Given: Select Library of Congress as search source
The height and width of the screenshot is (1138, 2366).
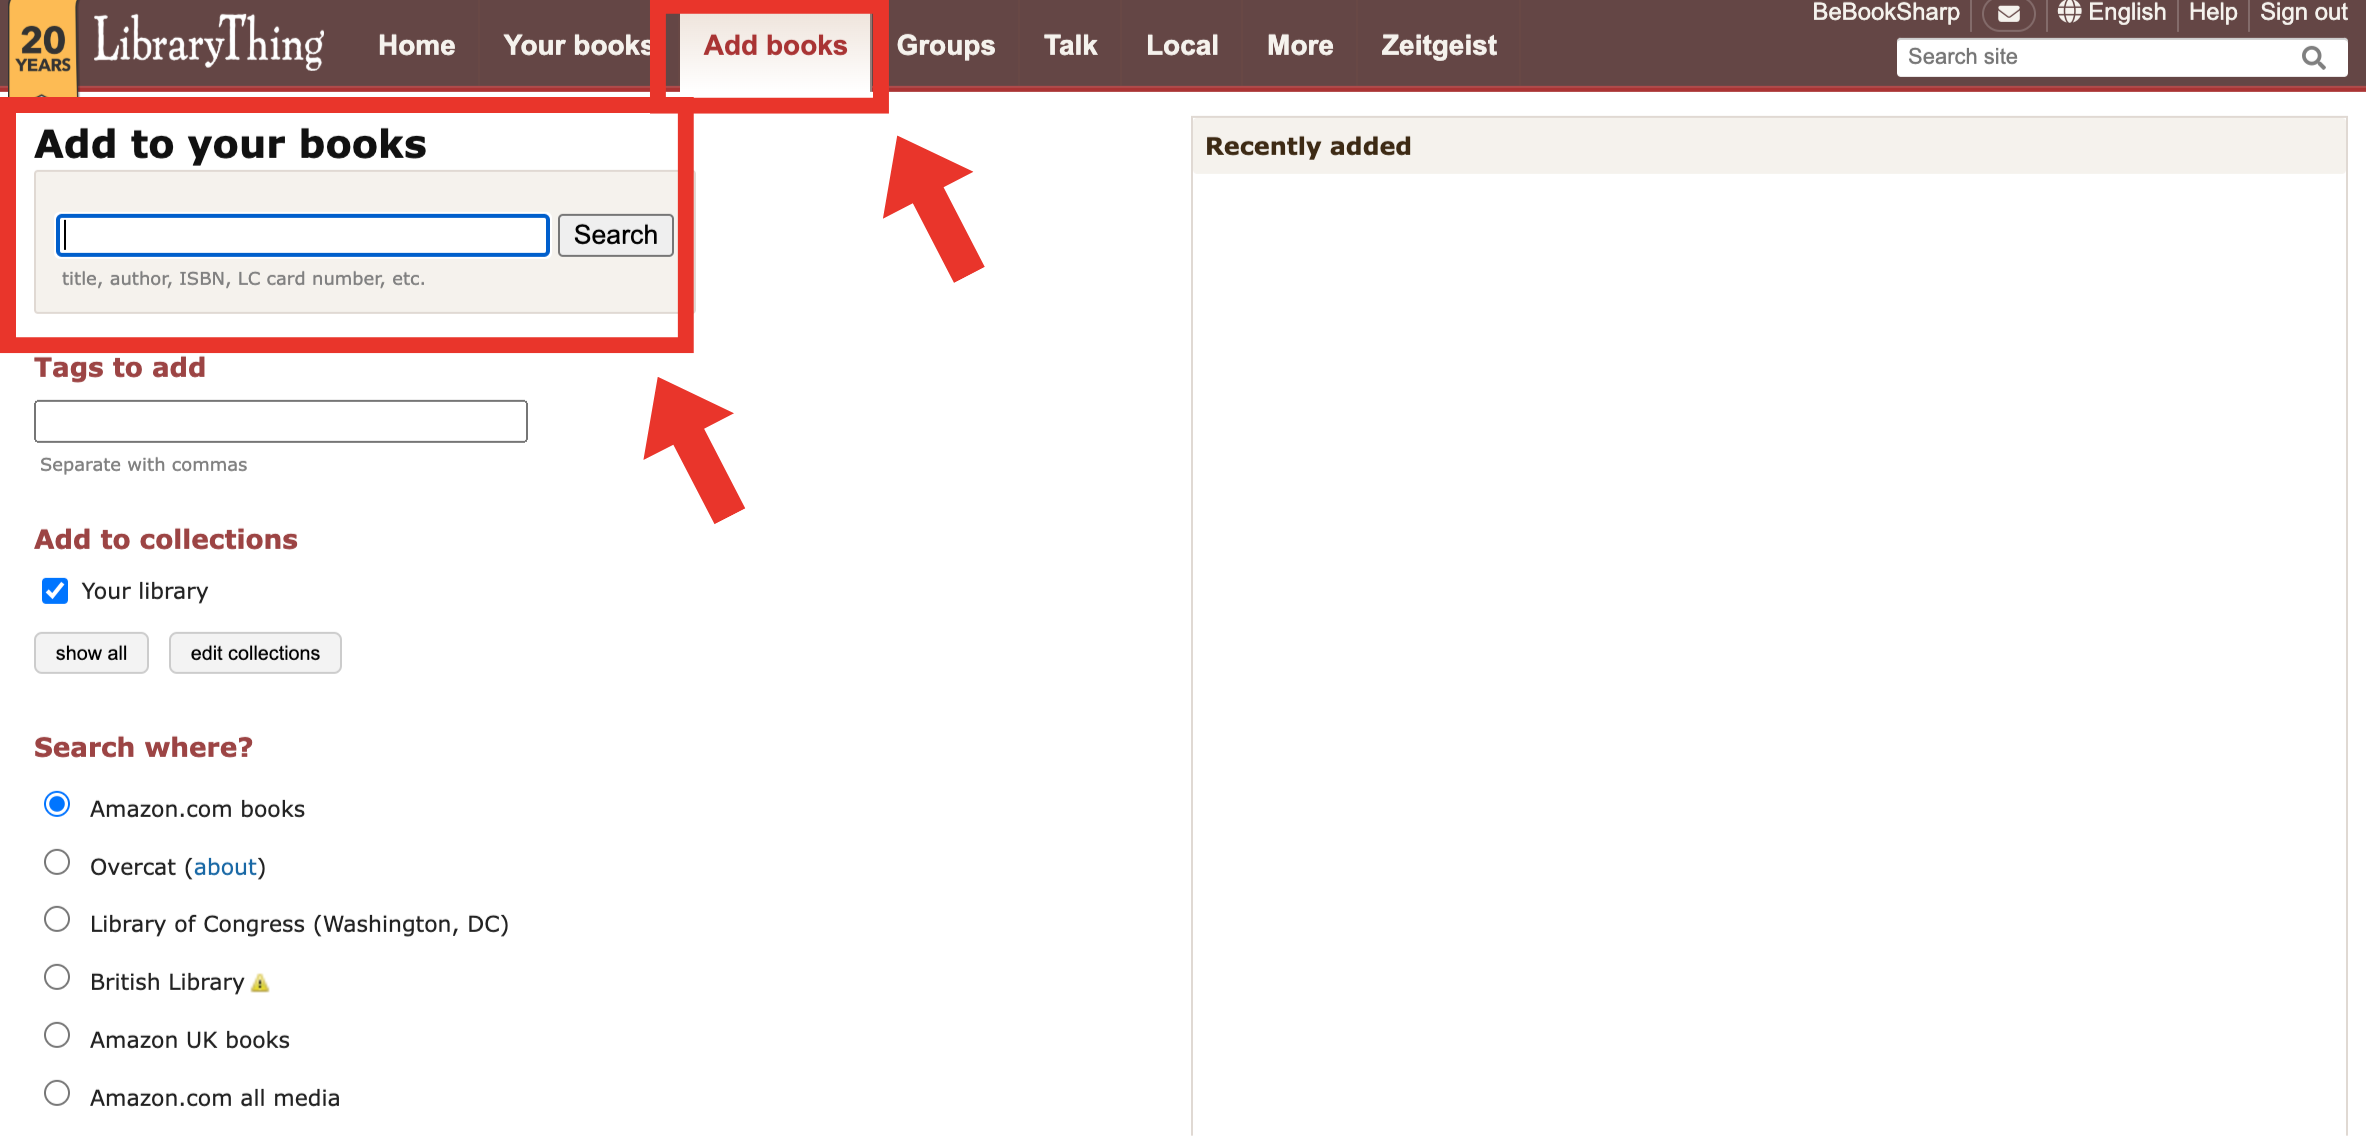Looking at the screenshot, I should (x=57, y=919).
